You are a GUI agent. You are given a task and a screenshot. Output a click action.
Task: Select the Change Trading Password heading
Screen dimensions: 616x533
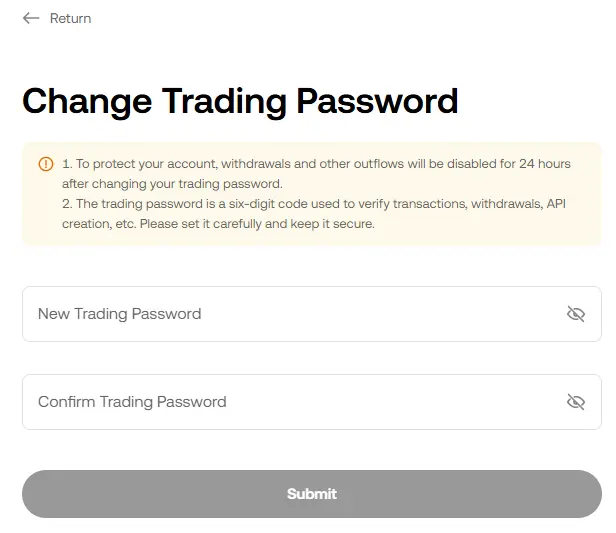pyautogui.click(x=240, y=101)
